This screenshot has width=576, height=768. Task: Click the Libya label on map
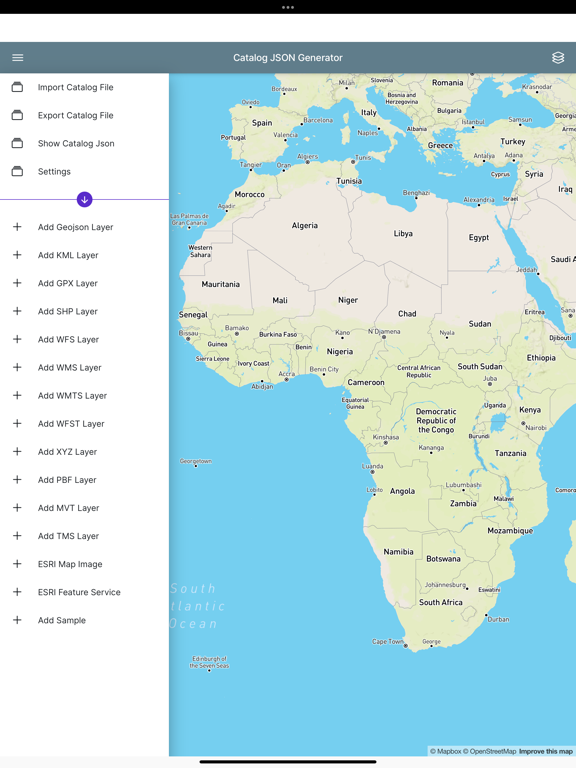tap(403, 234)
